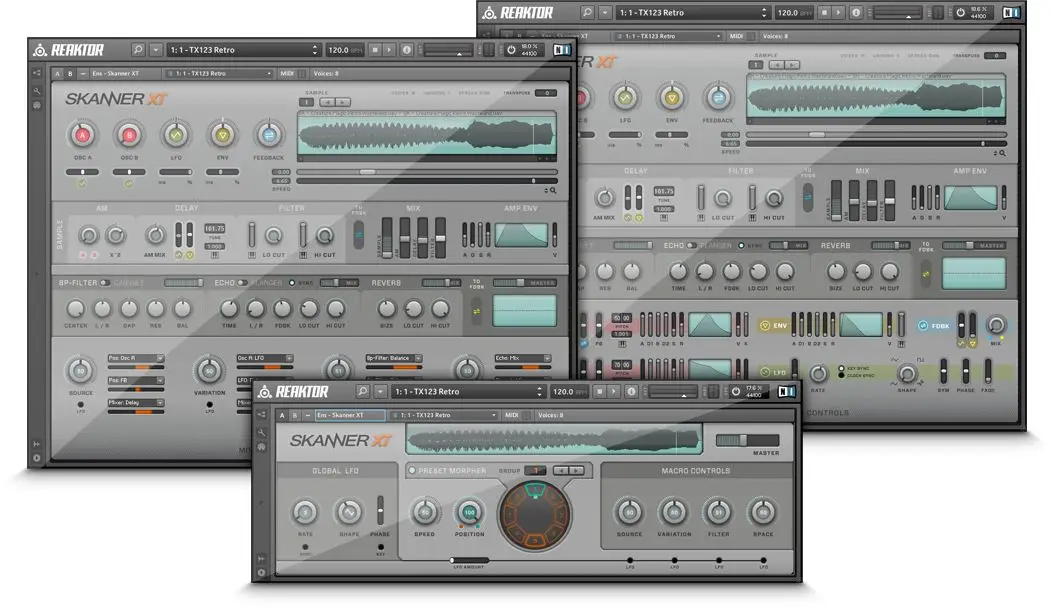Open waveform zoom magnifier in left window

point(553,190)
